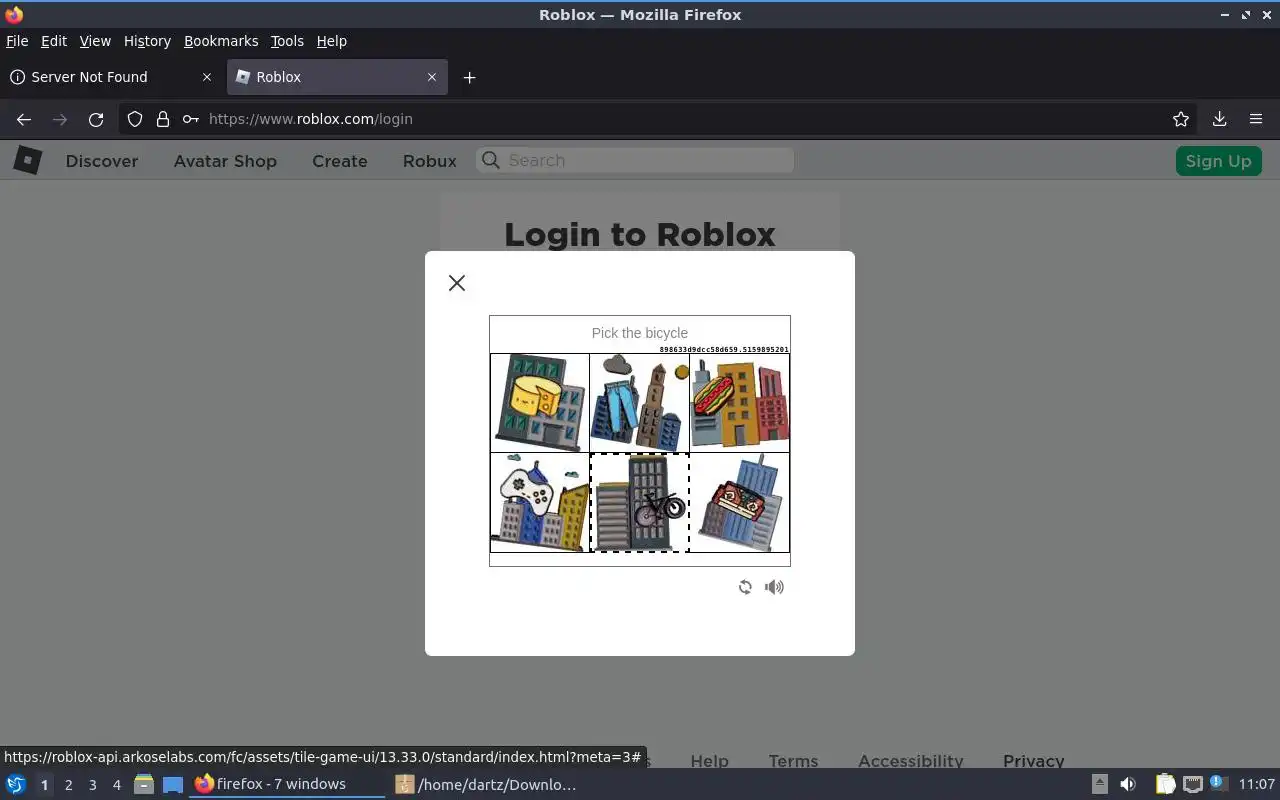Open the Edit menu
Screen dimensions: 1280x800
click(54, 41)
